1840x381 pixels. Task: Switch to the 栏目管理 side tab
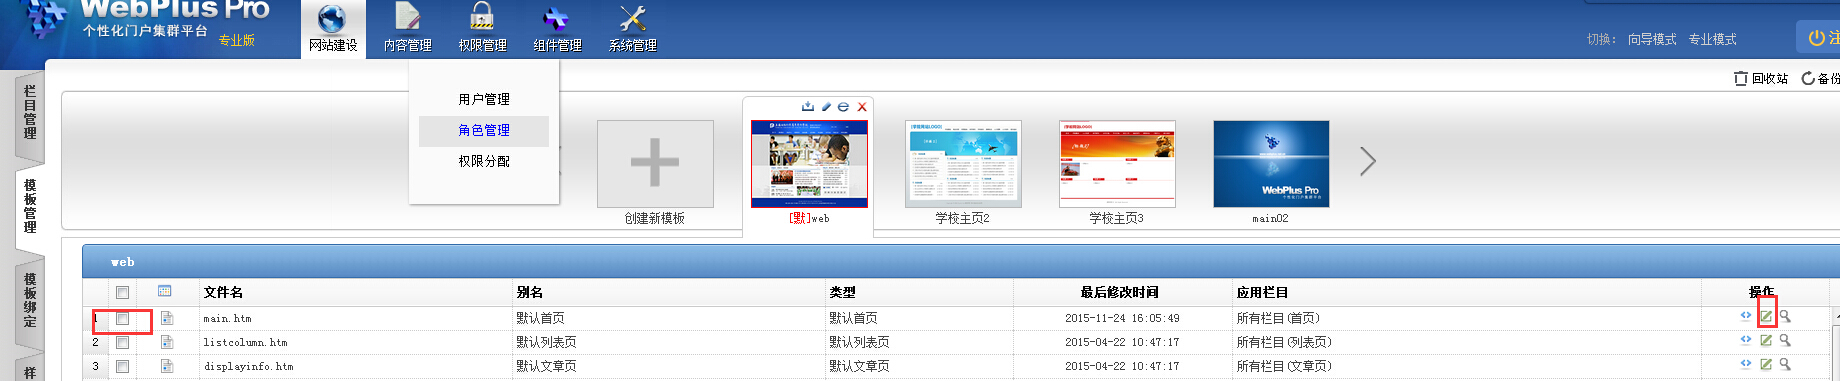point(30,112)
